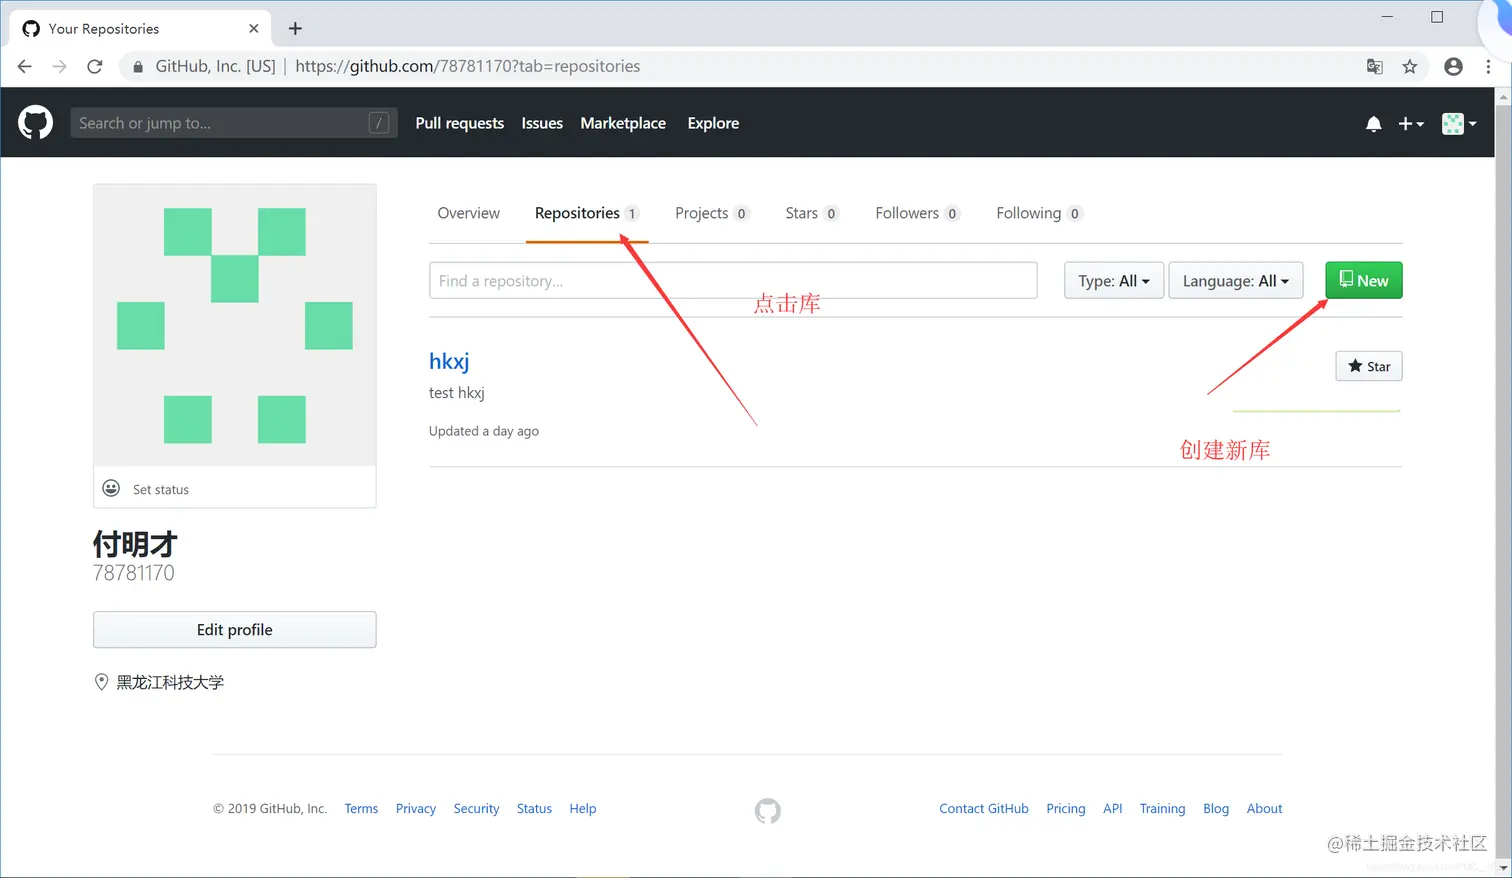Minimize the Chrome window

pos(1387,17)
